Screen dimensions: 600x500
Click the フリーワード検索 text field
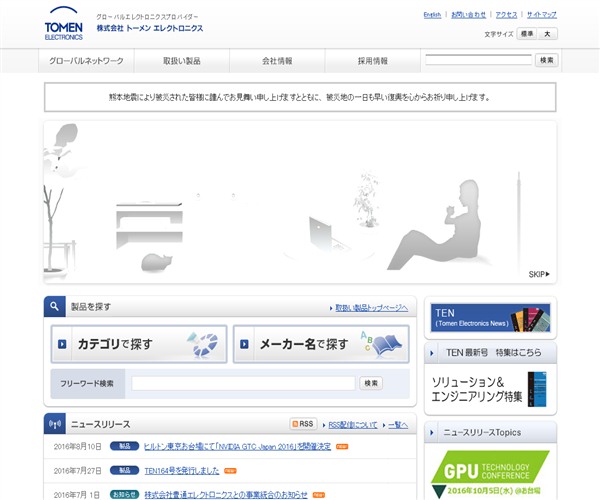click(243, 383)
